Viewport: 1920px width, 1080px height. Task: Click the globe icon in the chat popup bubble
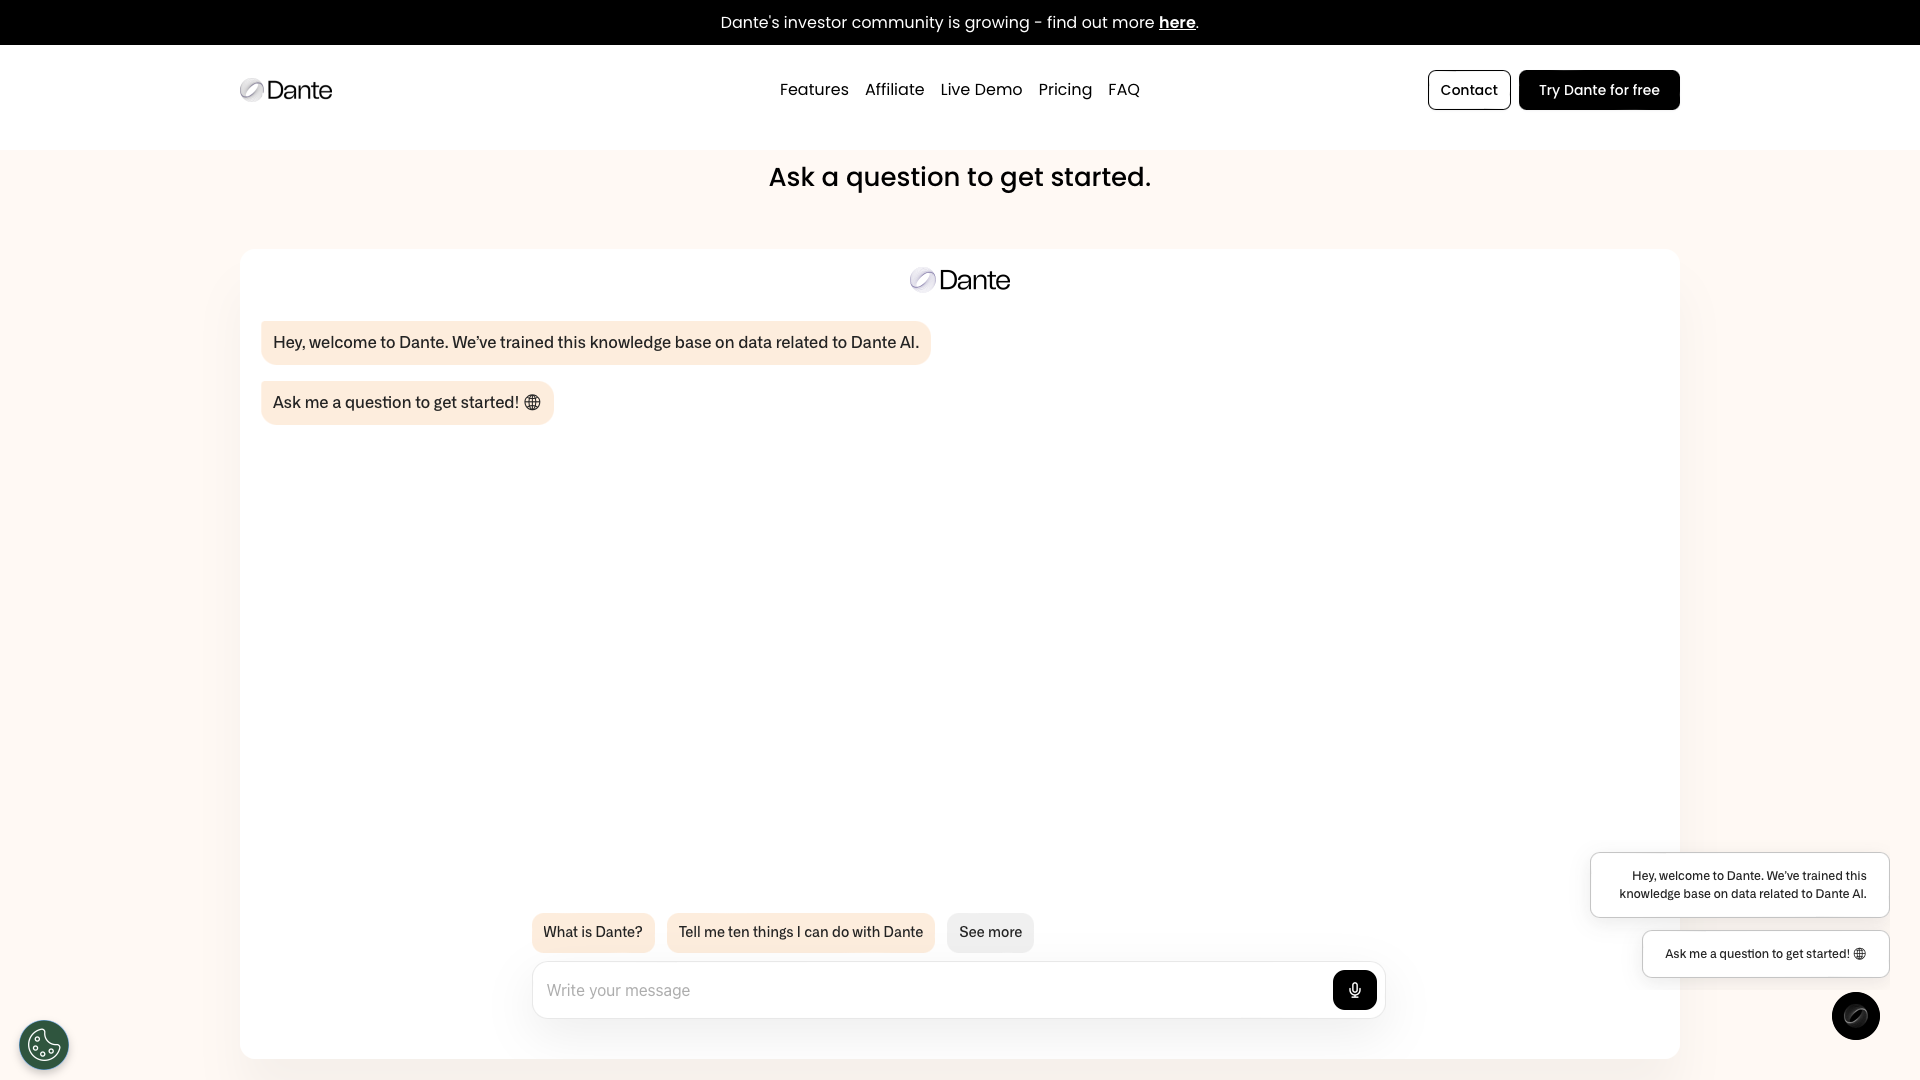point(1860,954)
